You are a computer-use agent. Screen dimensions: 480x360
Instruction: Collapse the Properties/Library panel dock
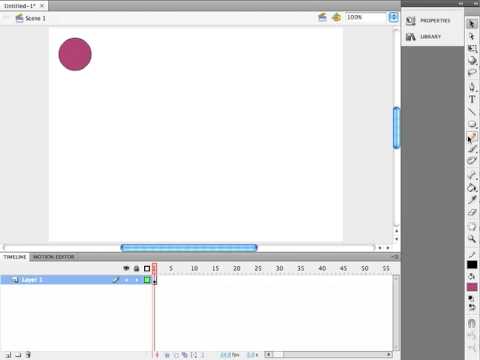(460, 3)
